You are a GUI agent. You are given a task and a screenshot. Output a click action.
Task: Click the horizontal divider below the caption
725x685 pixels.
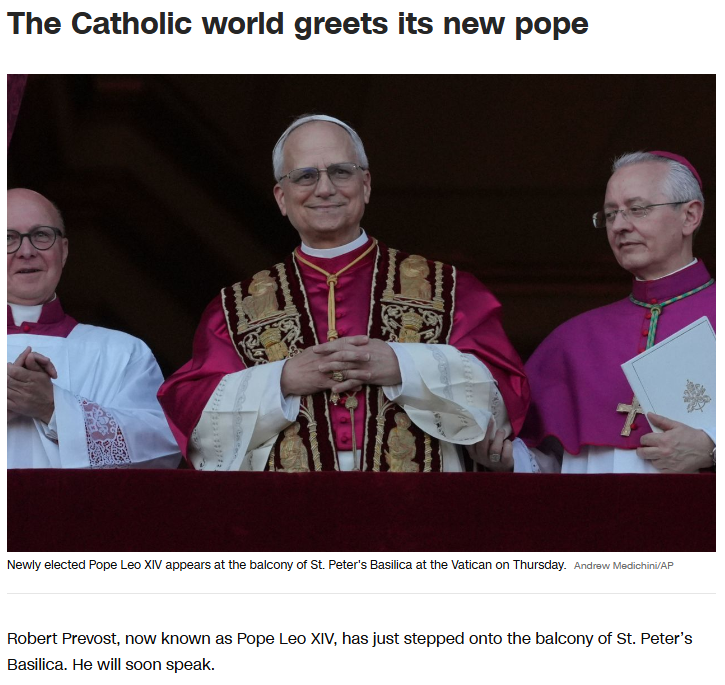tap(361, 593)
